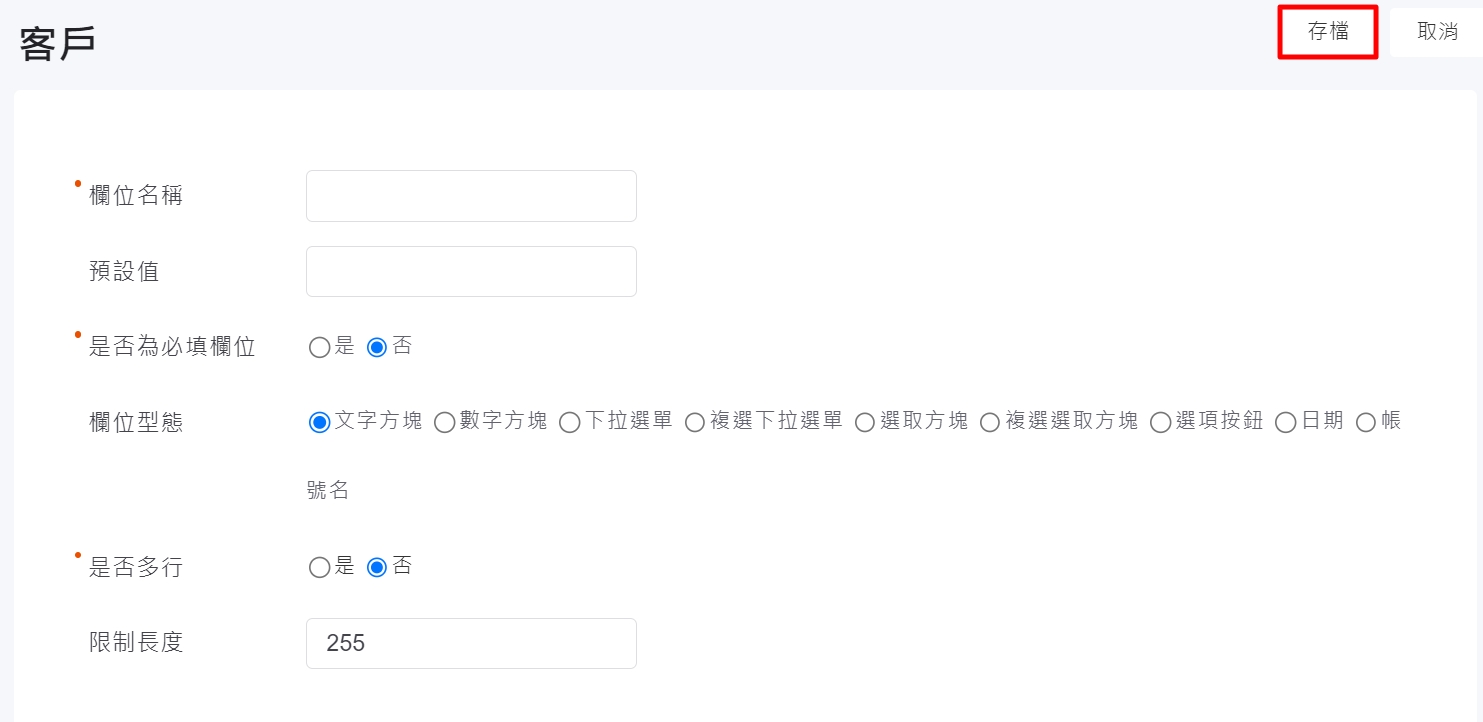
Task: Click into the 預設值 input field
Action: (471, 272)
